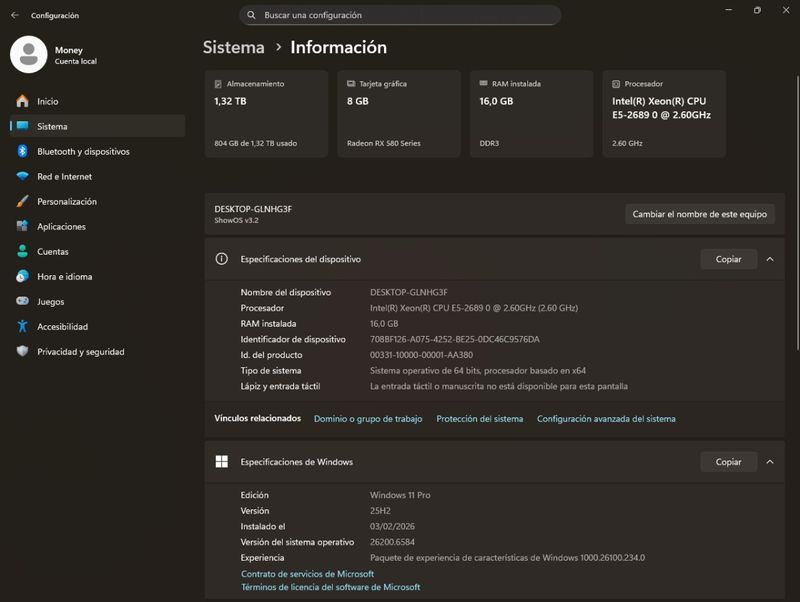Open Términos de licencia del software link
Viewport: 800px width, 602px height.
coord(331,587)
